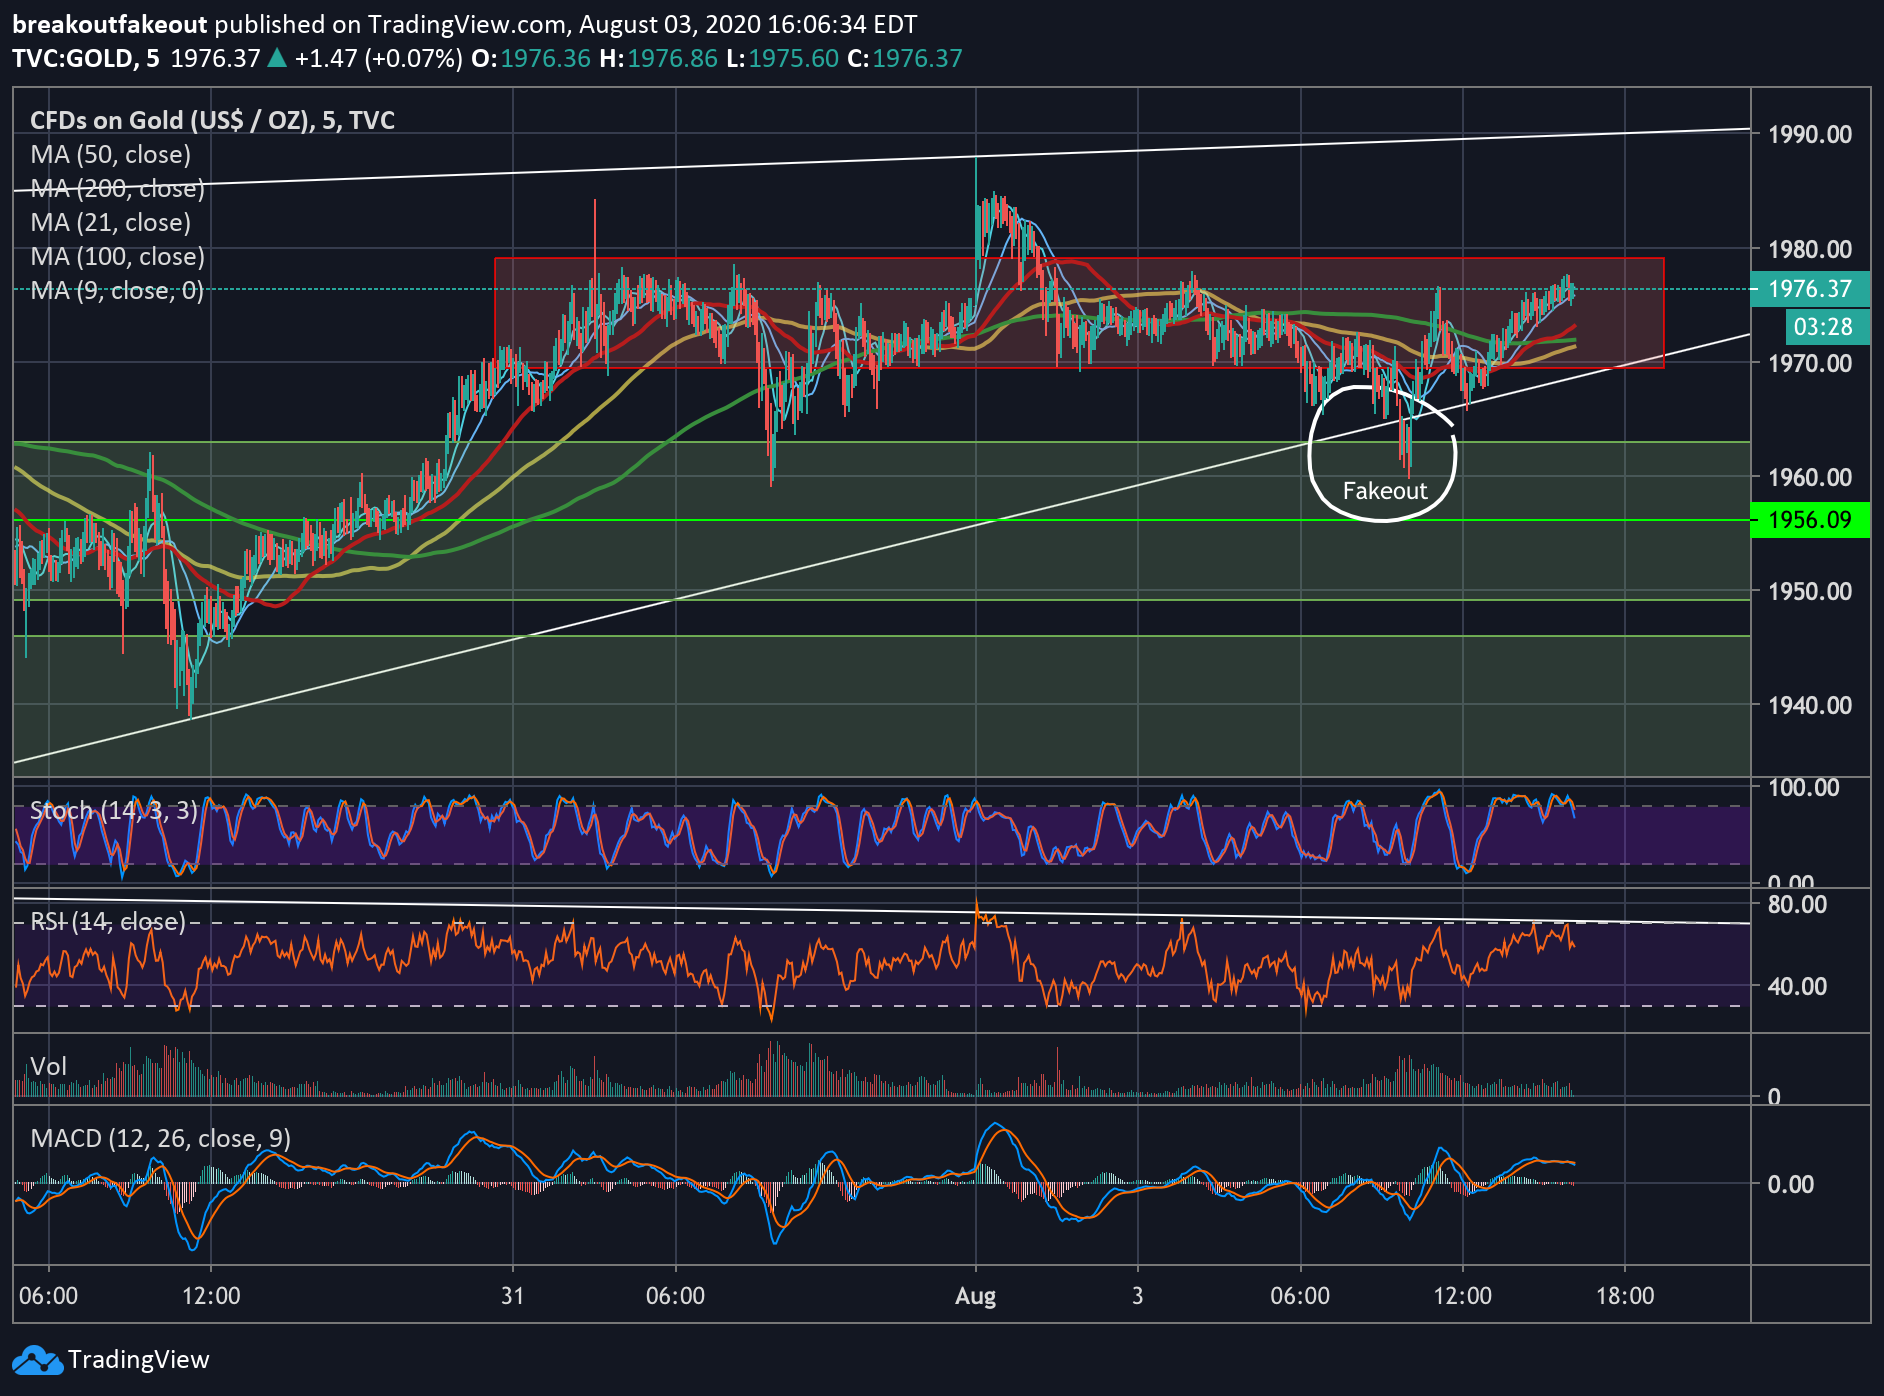Click the TVC:GOLD, 5 symbol label
Viewport: 1884px width, 1396px height.
[x=86, y=59]
